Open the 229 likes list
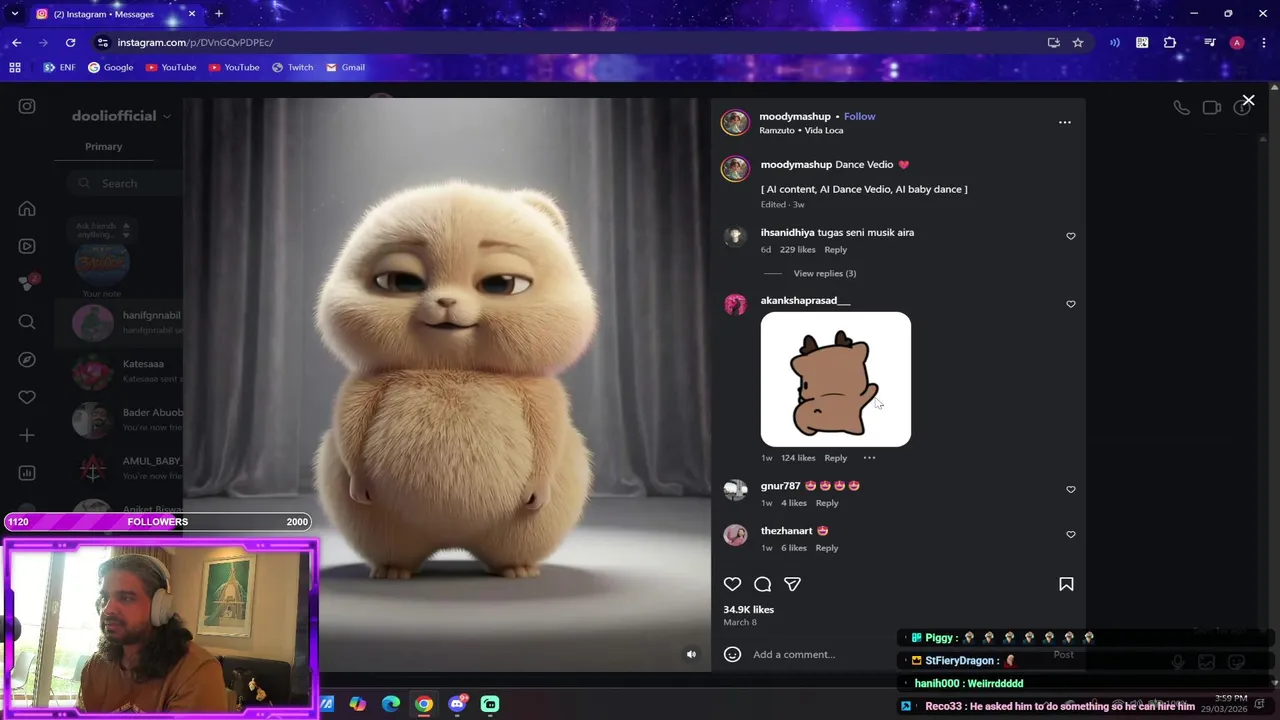The width and height of the screenshot is (1280, 720). 797,249
